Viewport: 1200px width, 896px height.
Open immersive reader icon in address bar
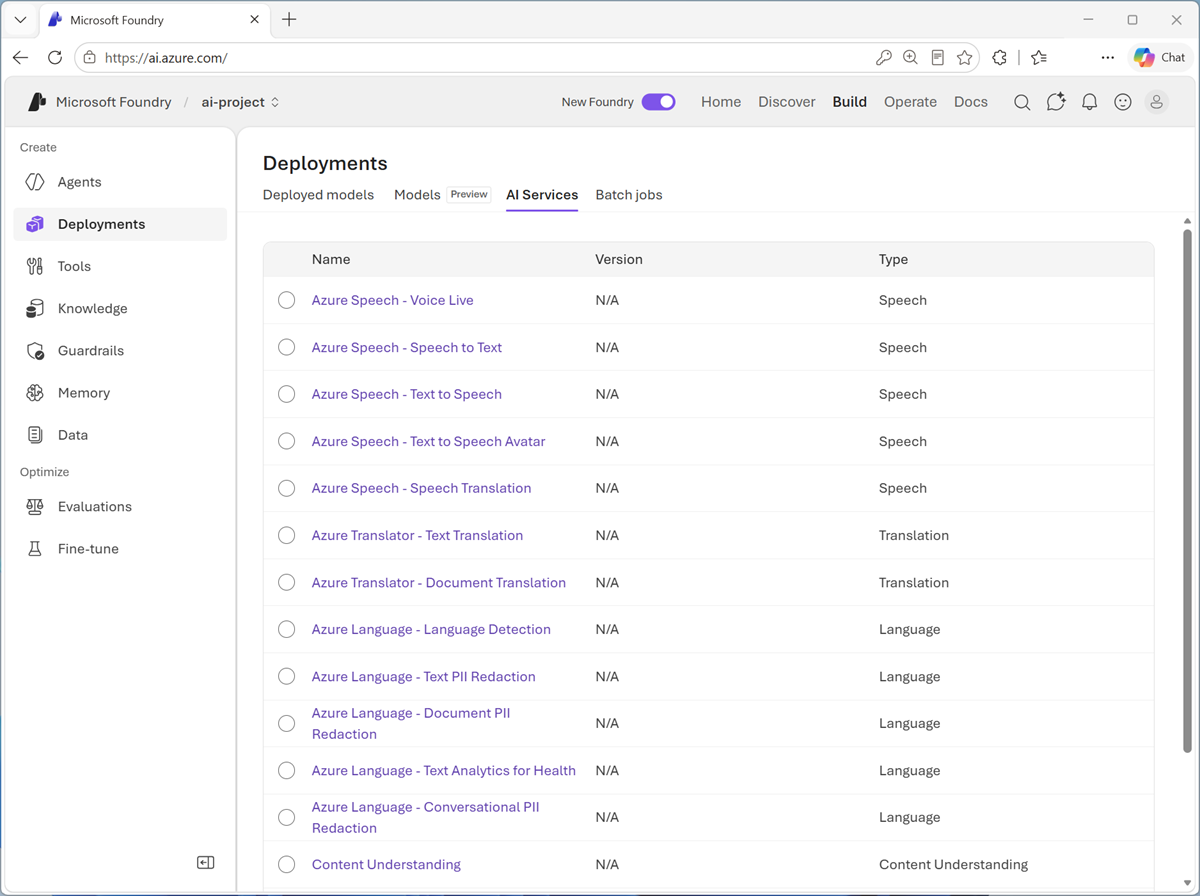coord(937,58)
